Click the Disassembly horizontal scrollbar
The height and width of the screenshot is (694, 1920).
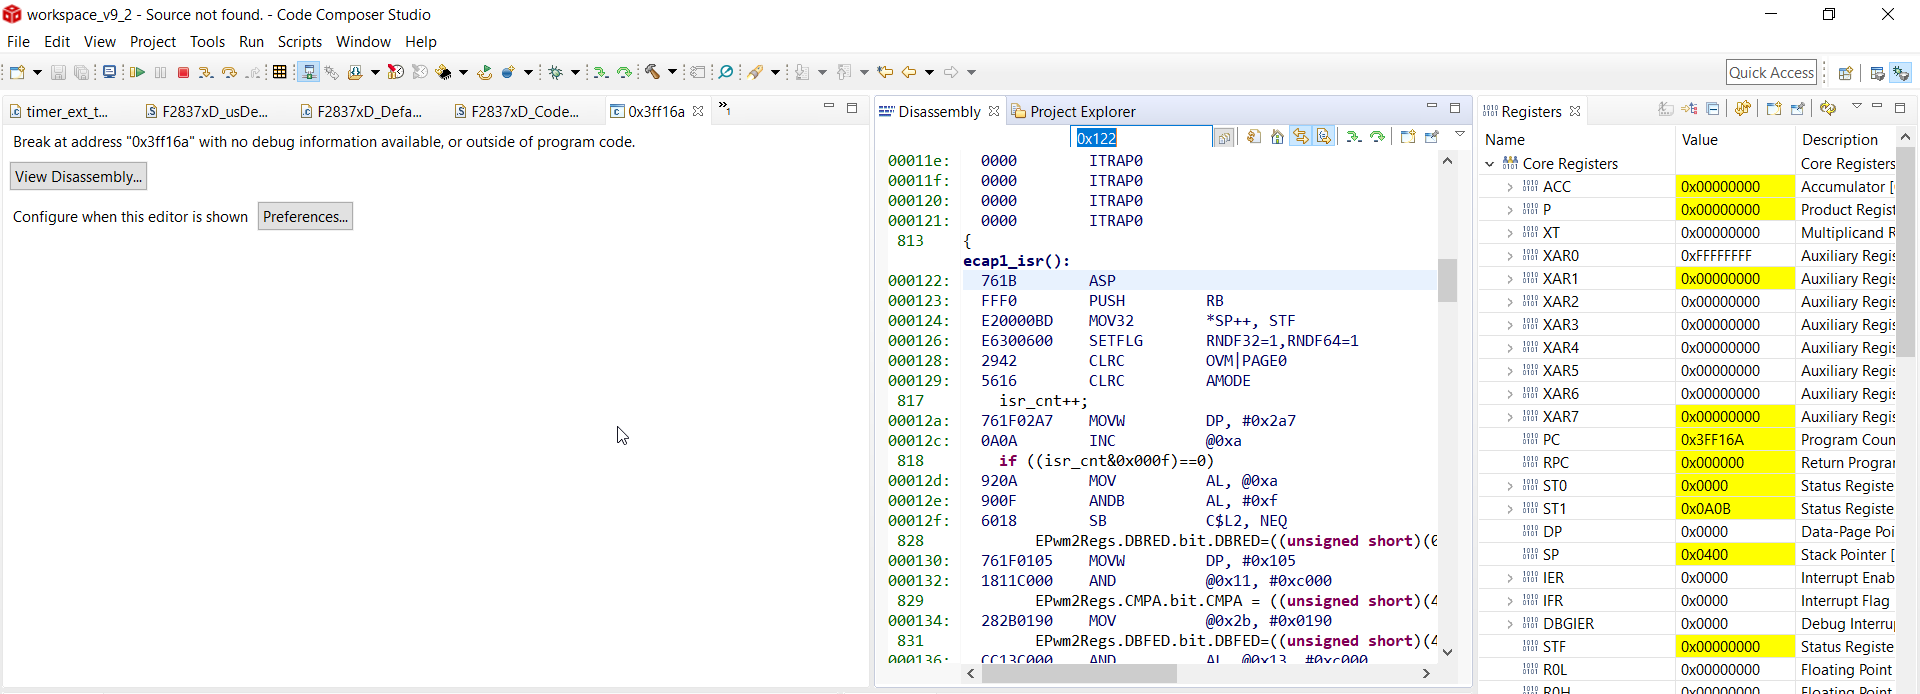coord(1078,674)
